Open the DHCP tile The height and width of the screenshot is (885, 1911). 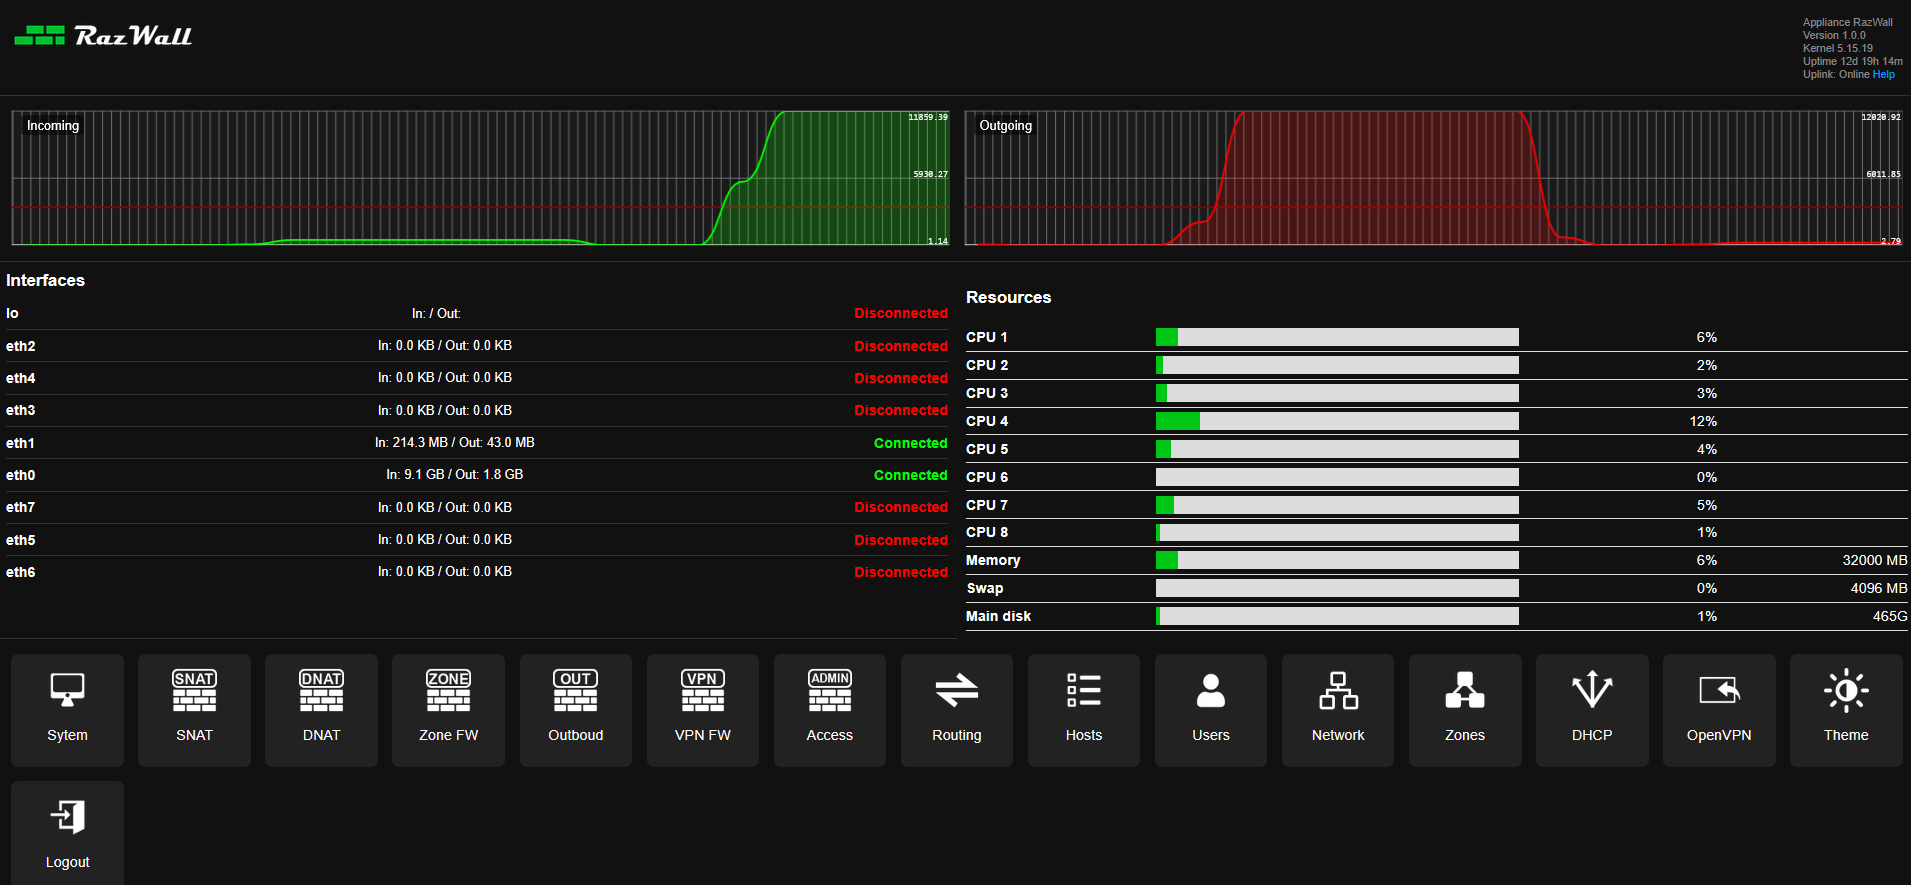coord(1592,710)
